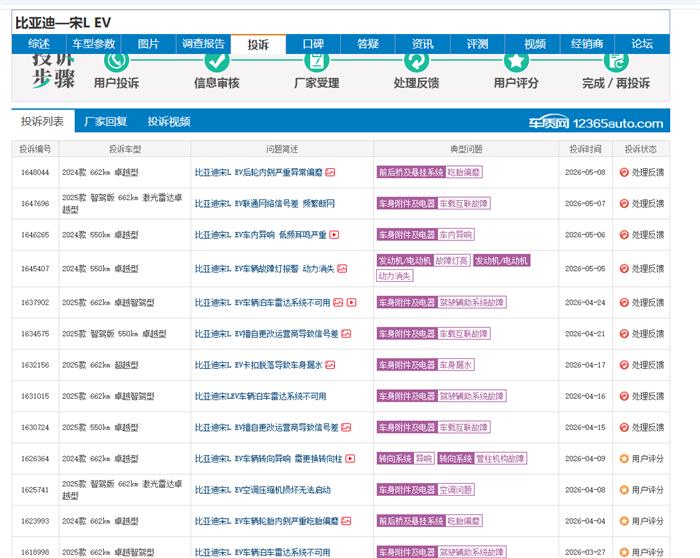Switch to the 厂家回复 tab

[106, 121]
